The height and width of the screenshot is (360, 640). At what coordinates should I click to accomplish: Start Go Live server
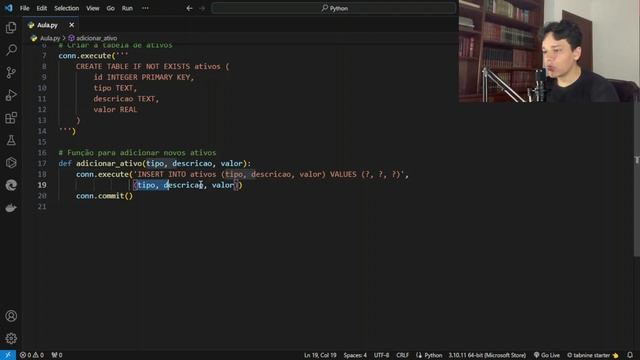[547, 355]
